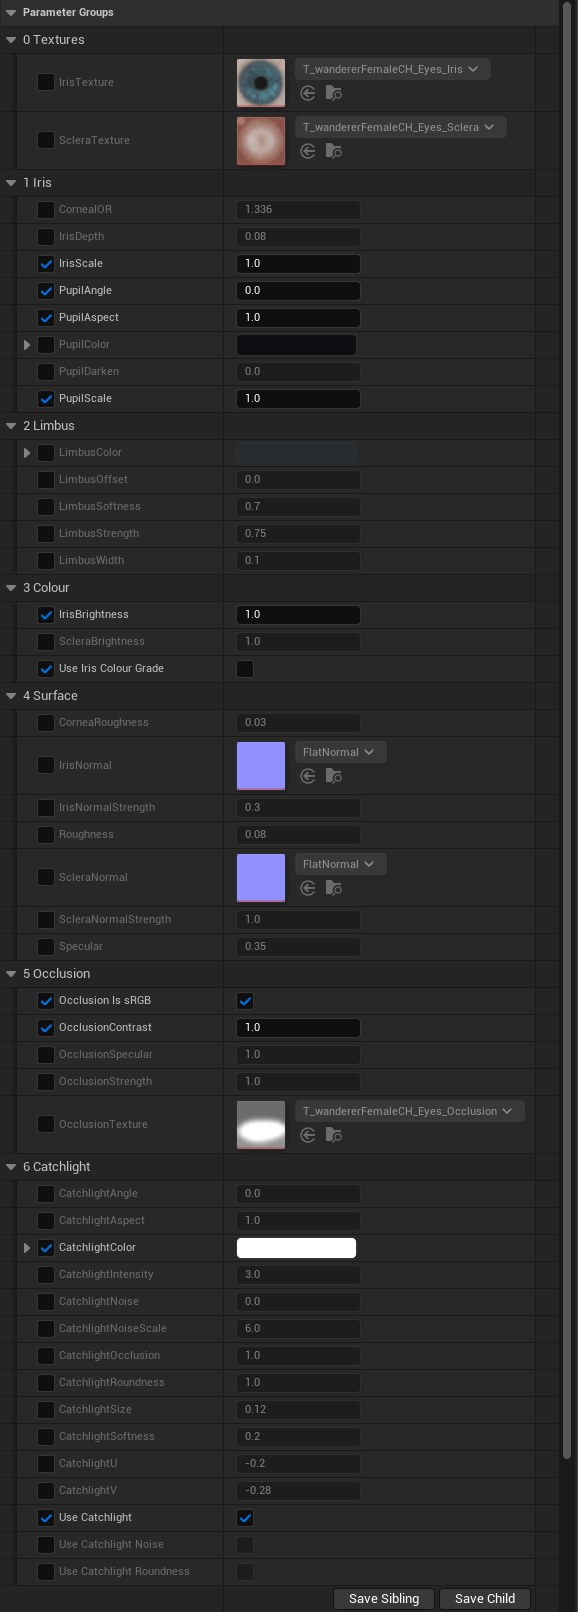Click the ScleraTexture thumbnail preview
This screenshot has width=578, height=1612.
(x=261, y=141)
